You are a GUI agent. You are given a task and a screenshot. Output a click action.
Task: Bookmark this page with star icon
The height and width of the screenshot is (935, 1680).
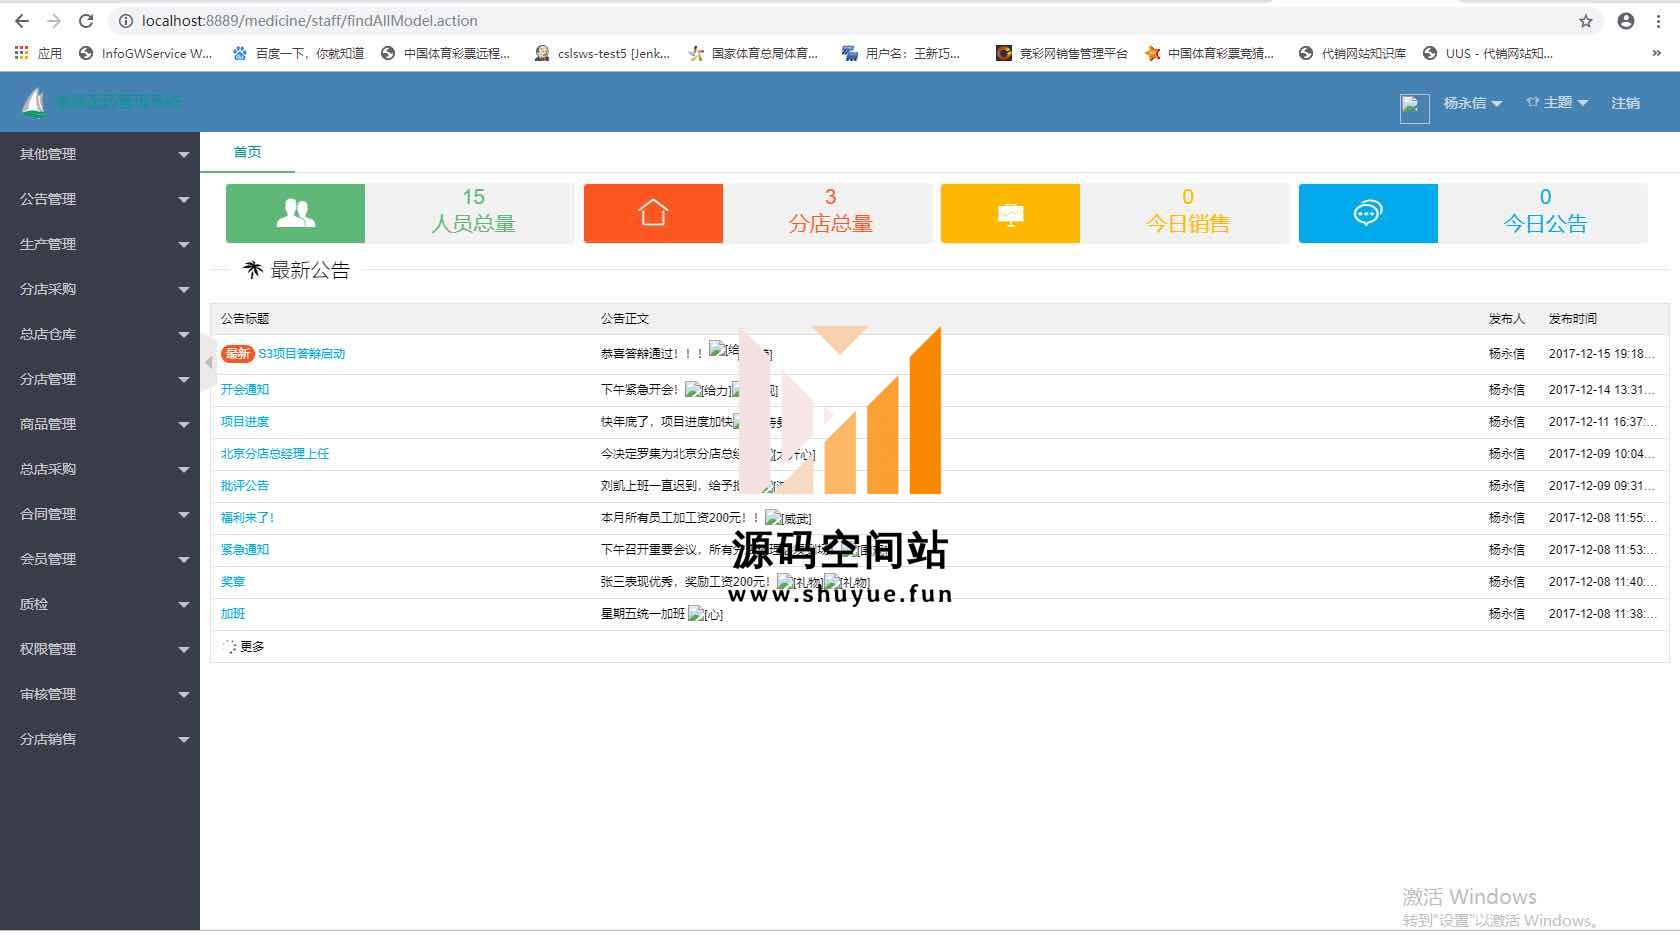point(1586,21)
